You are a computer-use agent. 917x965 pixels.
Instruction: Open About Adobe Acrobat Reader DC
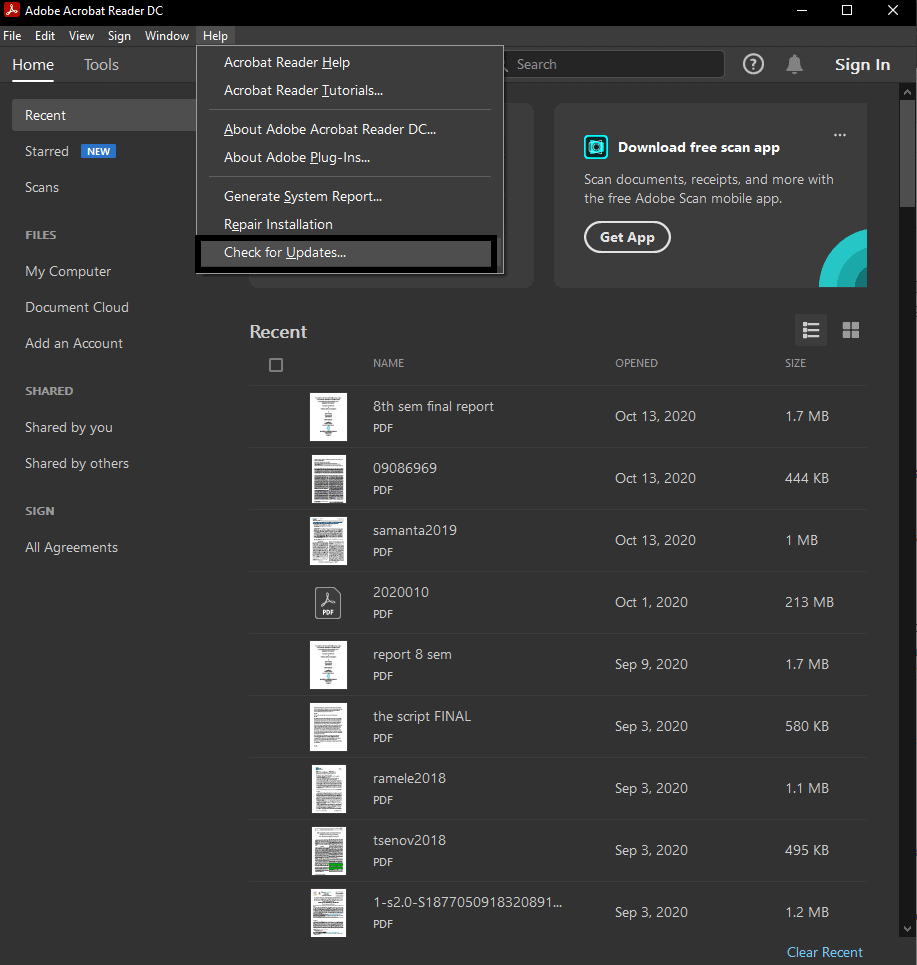pos(330,129)
